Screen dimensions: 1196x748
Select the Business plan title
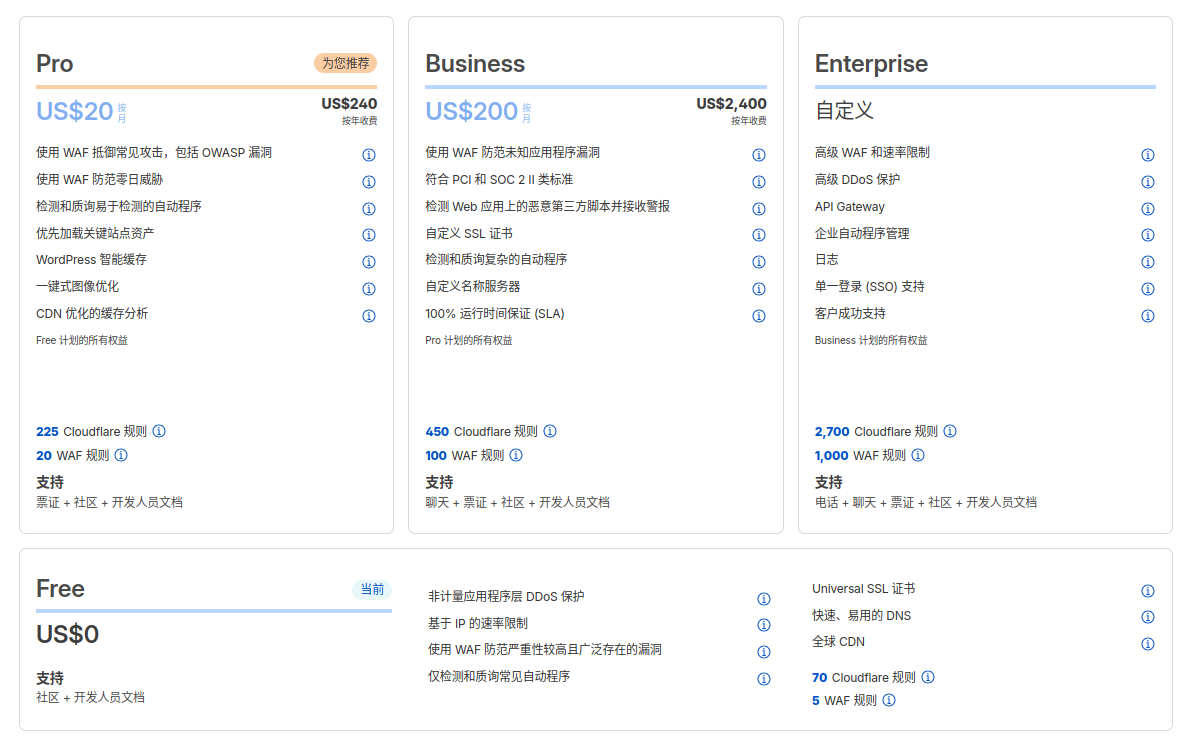coord(475,63)
